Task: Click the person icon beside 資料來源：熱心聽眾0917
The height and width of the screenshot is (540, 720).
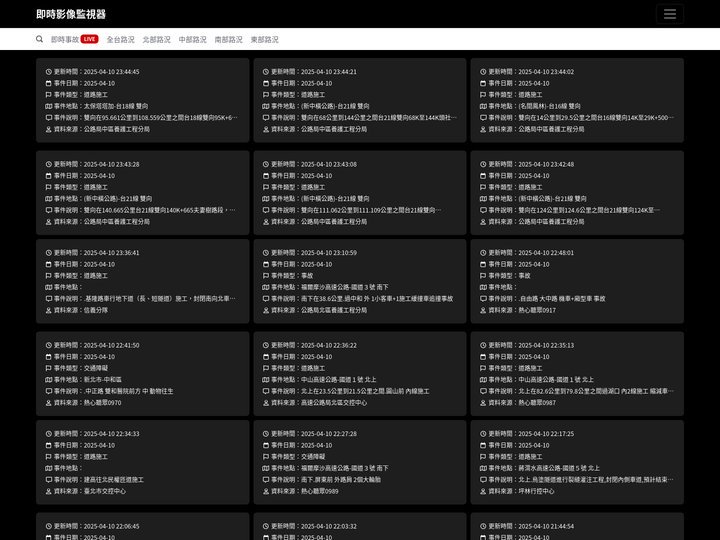Action: [x=483, y=310]
